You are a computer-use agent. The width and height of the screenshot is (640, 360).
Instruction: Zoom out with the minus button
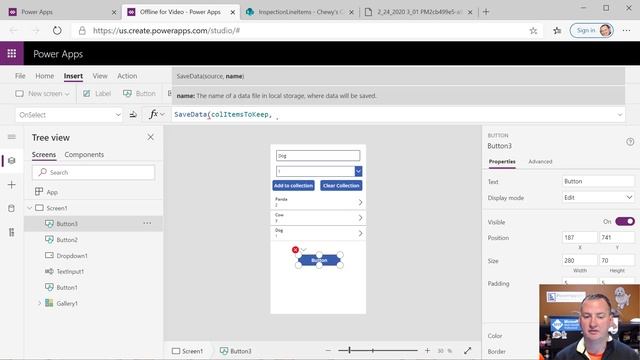pos(328,351)
